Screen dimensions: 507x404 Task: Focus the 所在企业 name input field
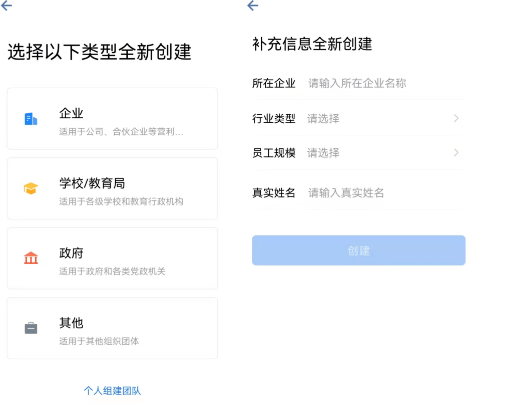pyautogui.click(x=383, y=83)
